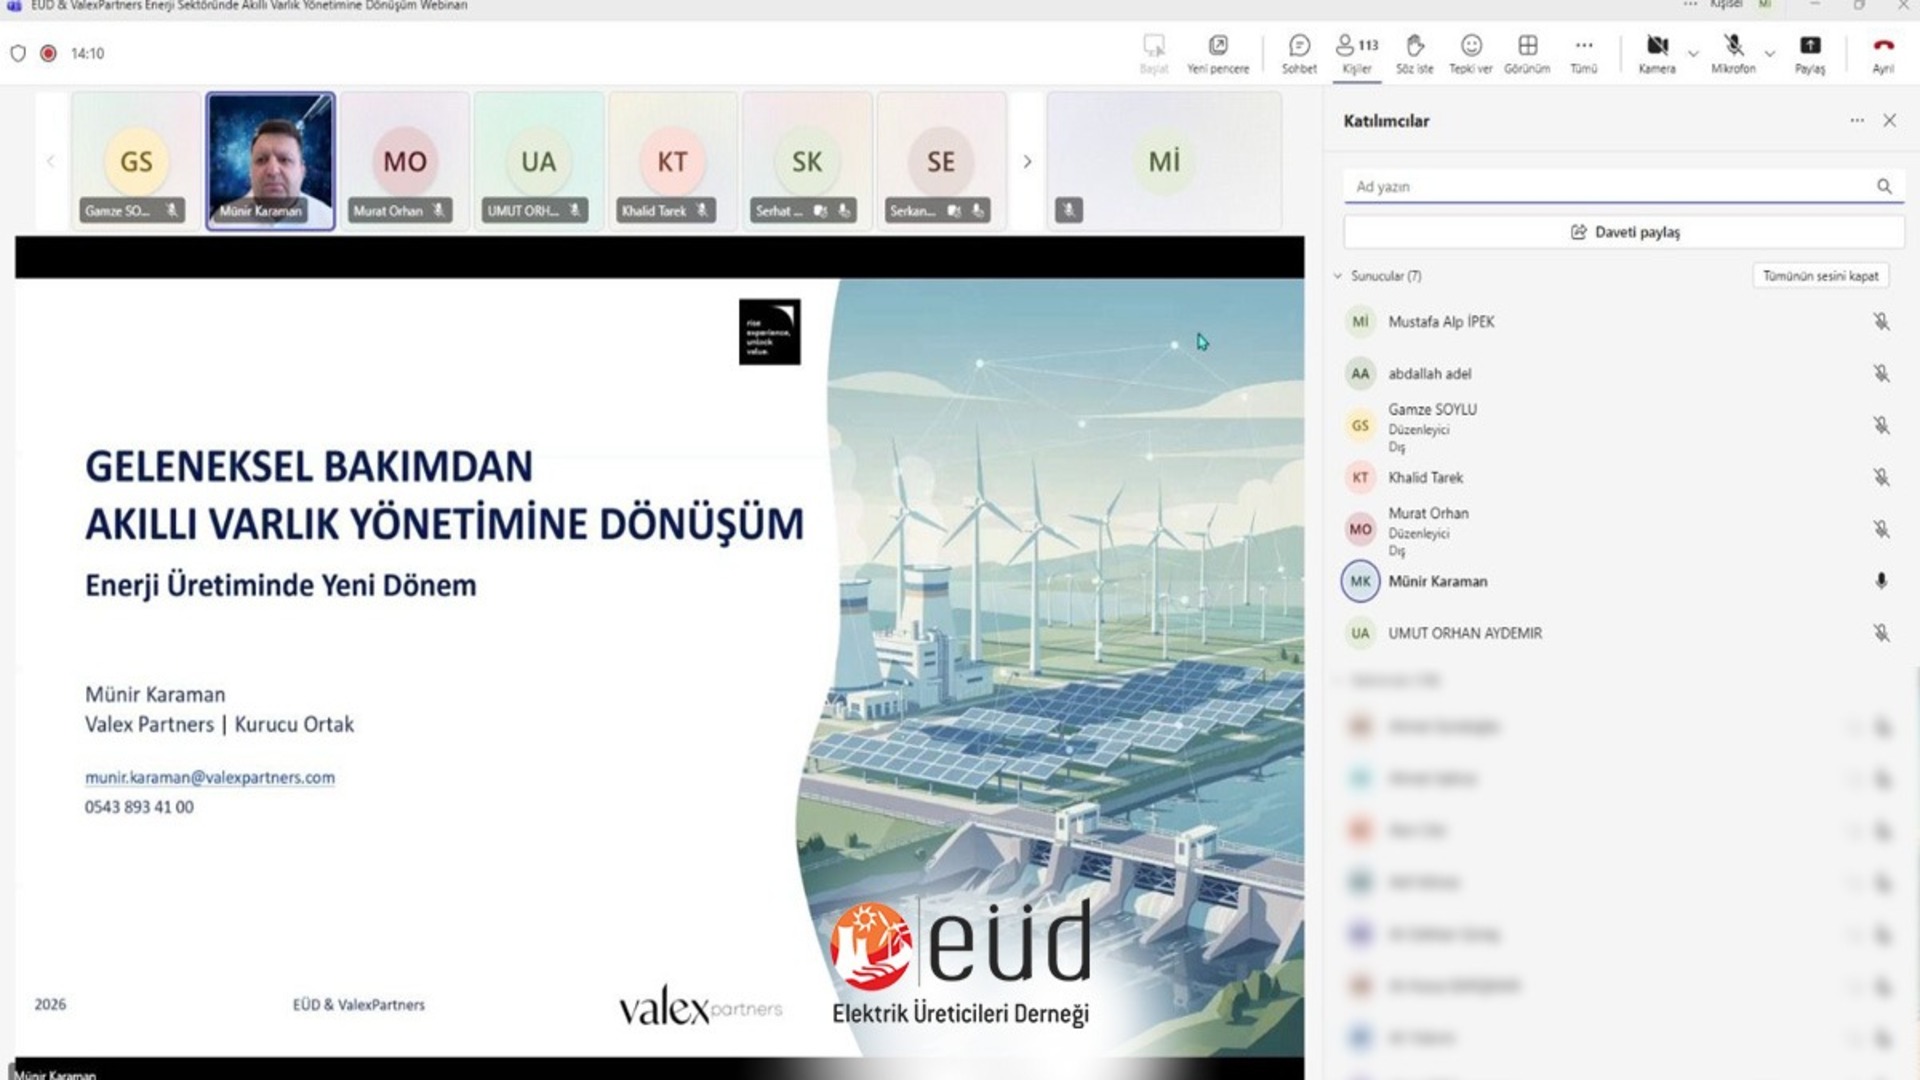Open Tümü more options icon
Viewport: 1920px width, 1080px height.
(x=1583, y=53)
